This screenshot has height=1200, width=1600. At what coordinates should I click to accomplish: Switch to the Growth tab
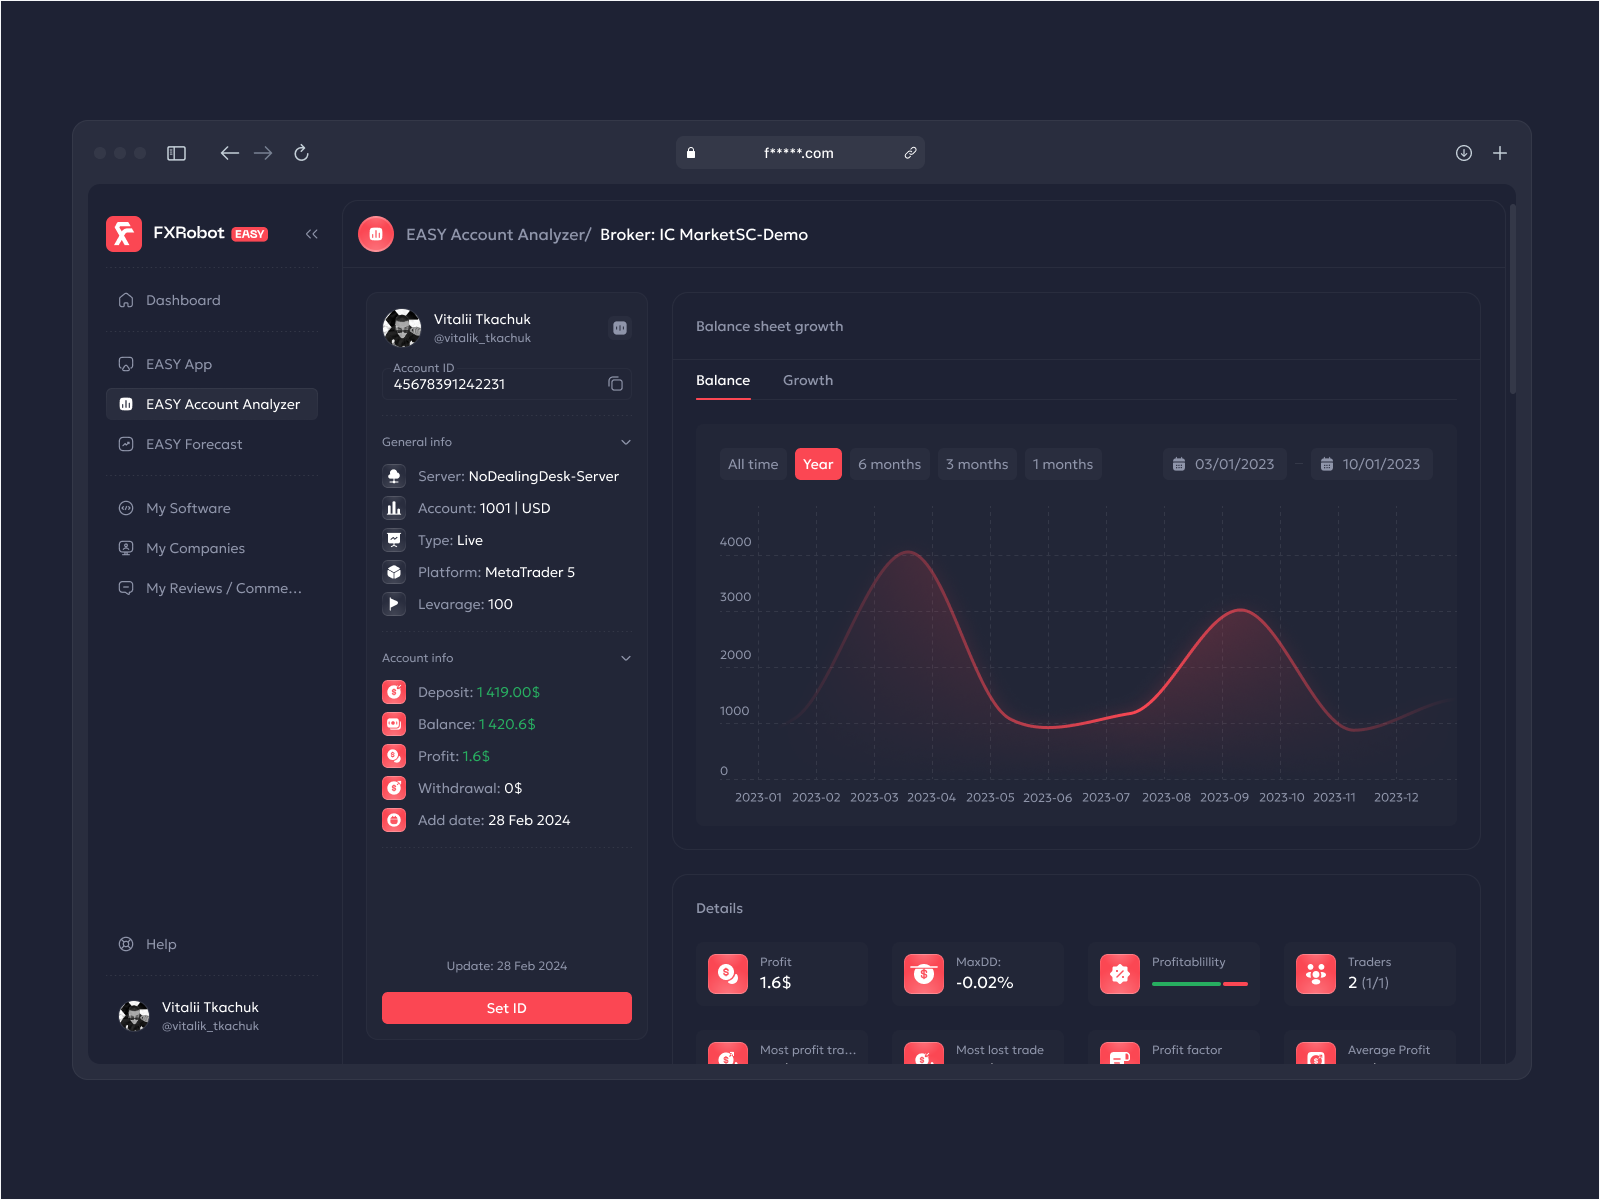pos(808,380)
